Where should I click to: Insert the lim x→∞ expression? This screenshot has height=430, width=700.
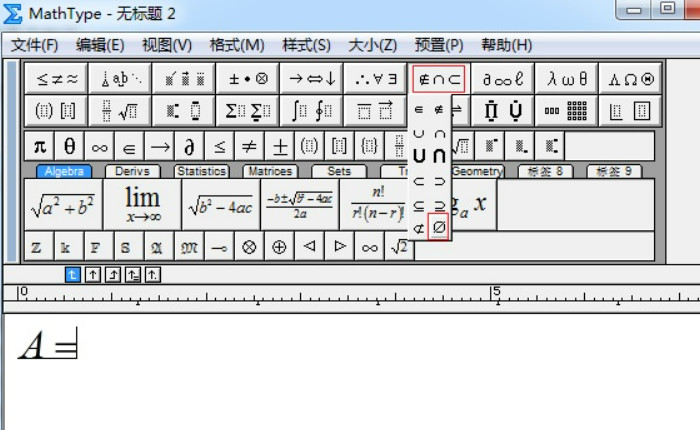pos(142,205)
